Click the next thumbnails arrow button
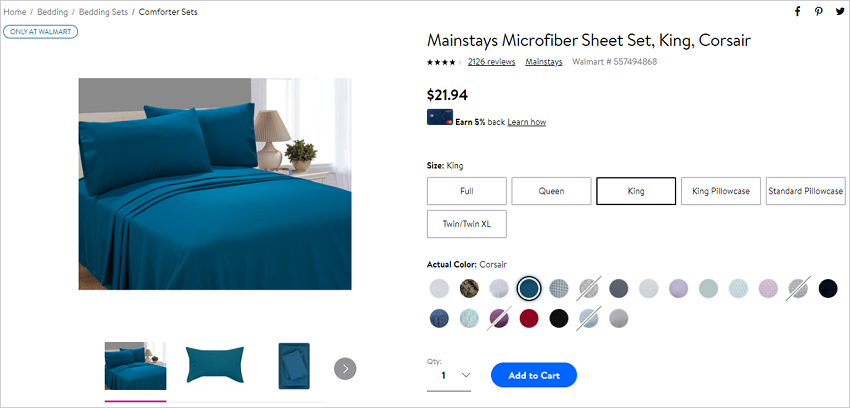This screenshot has height=408, width=850. coord(345,369)
